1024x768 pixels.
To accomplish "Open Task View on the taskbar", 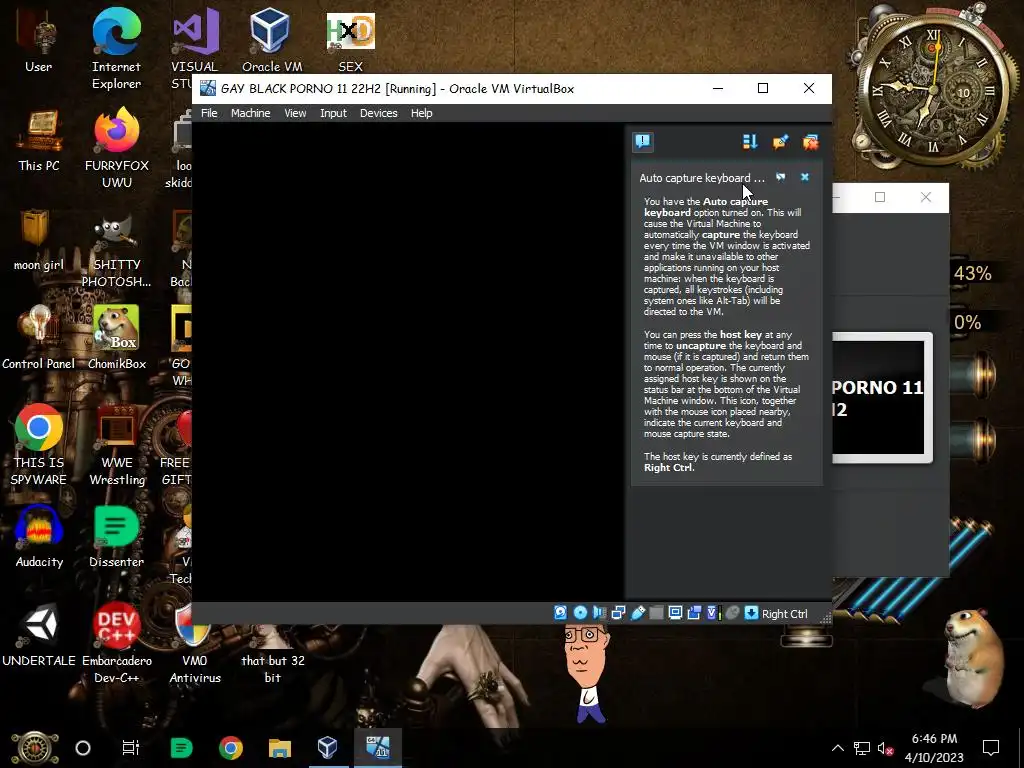I will 131,748.
